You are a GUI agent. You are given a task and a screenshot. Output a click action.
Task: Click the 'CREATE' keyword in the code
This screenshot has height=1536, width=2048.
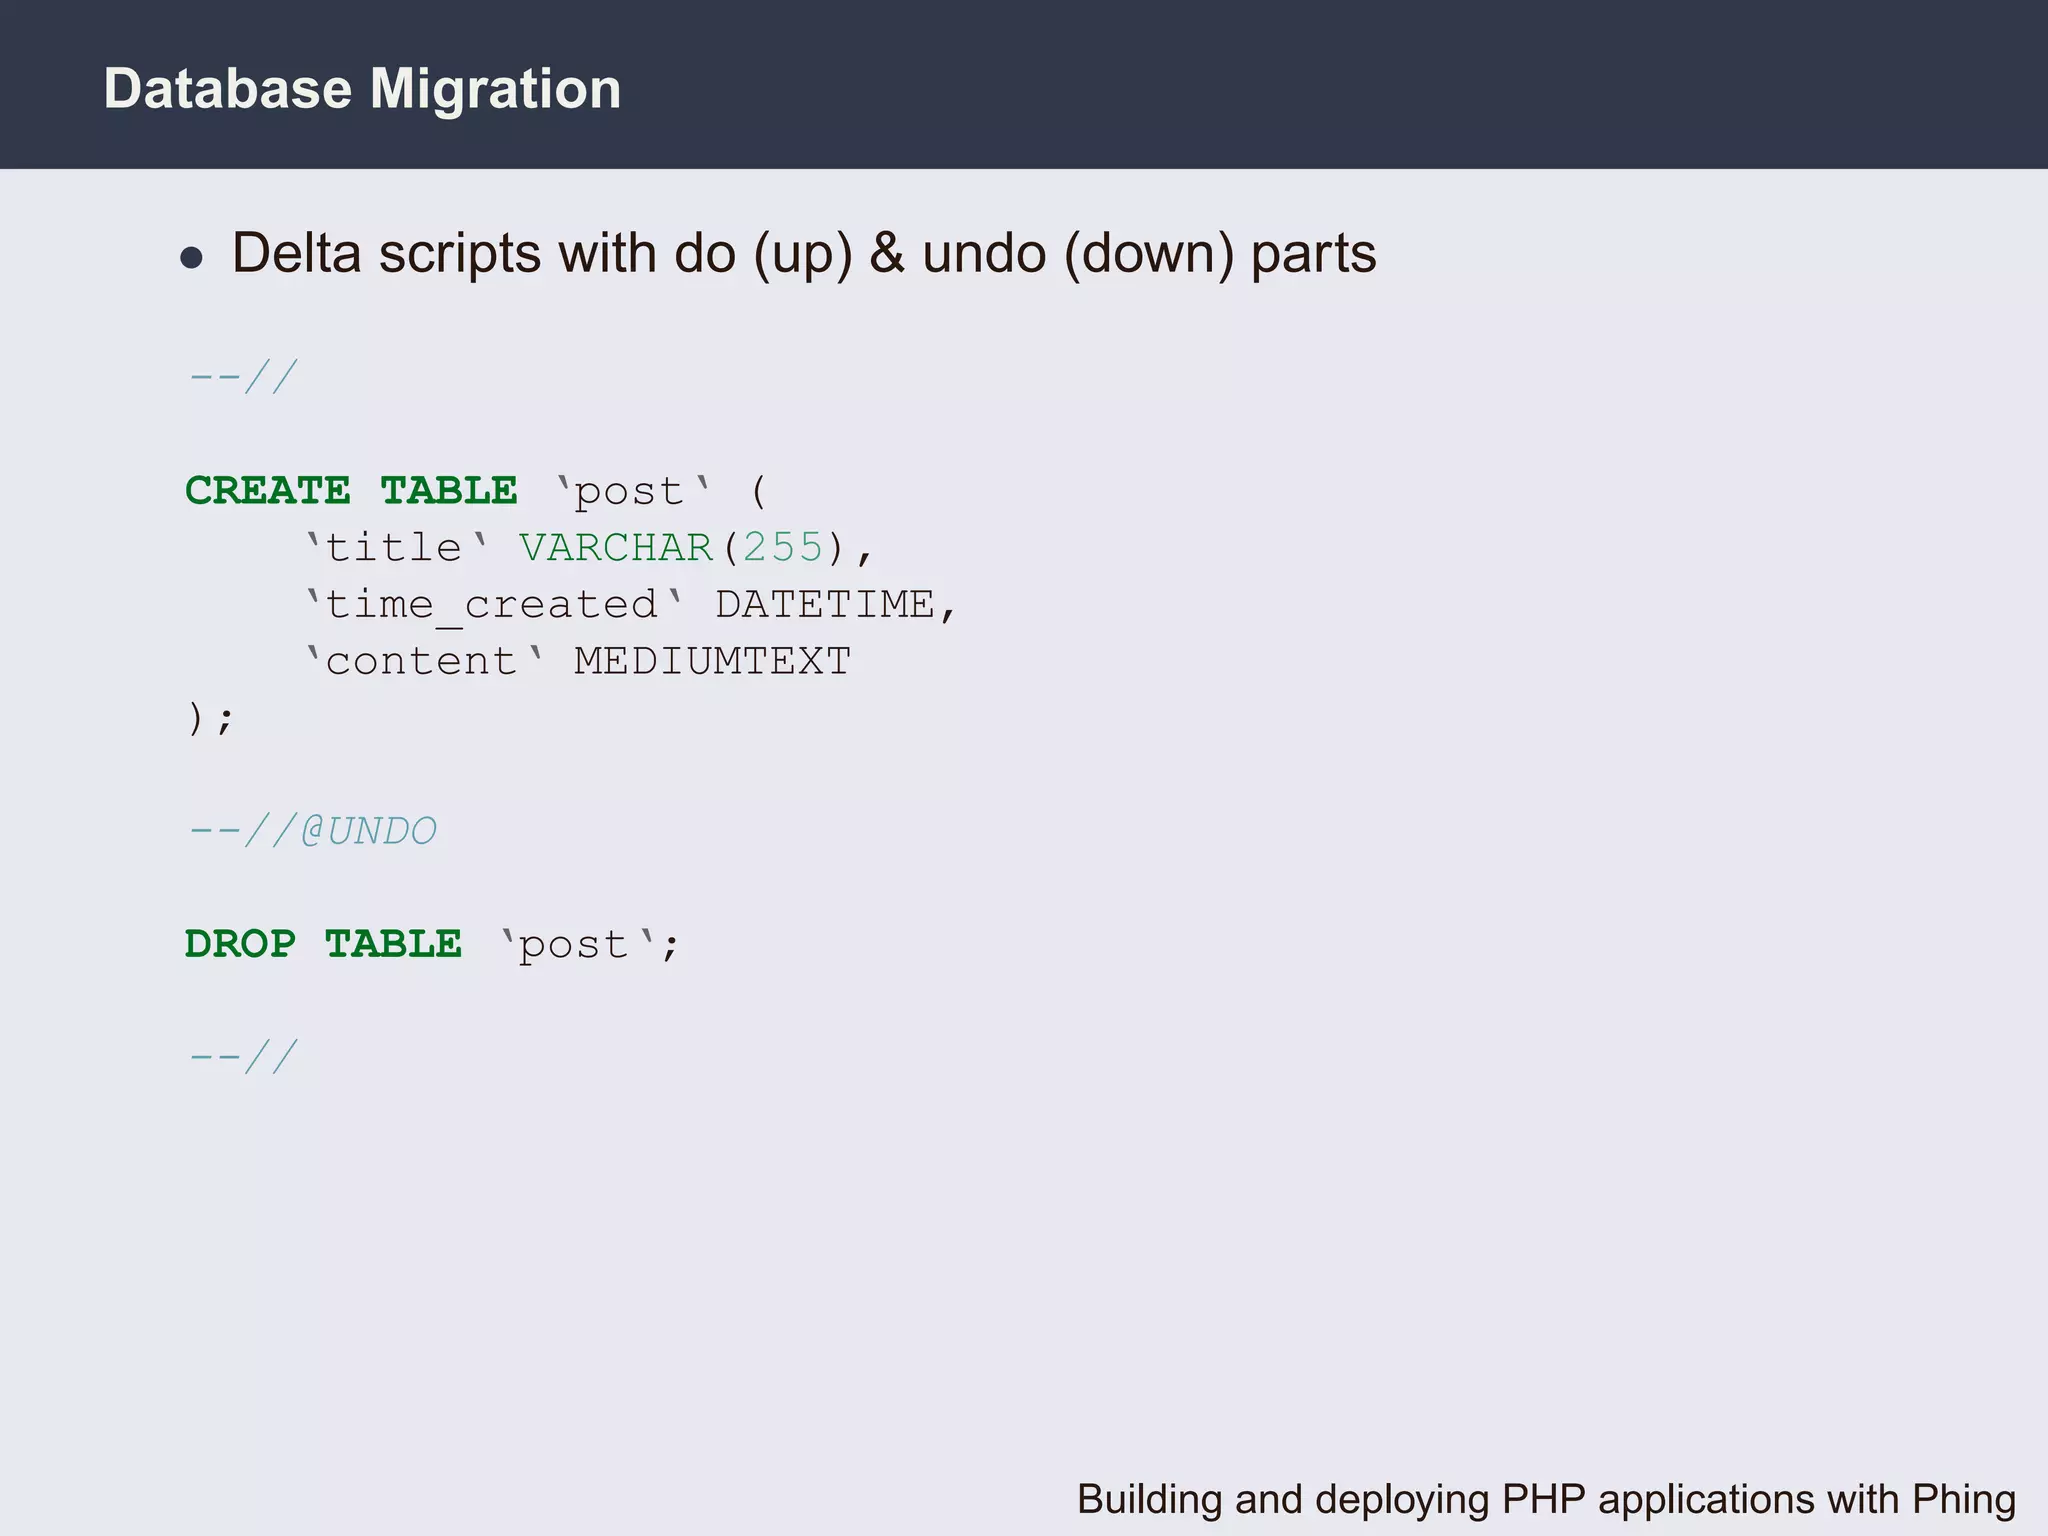268,491
